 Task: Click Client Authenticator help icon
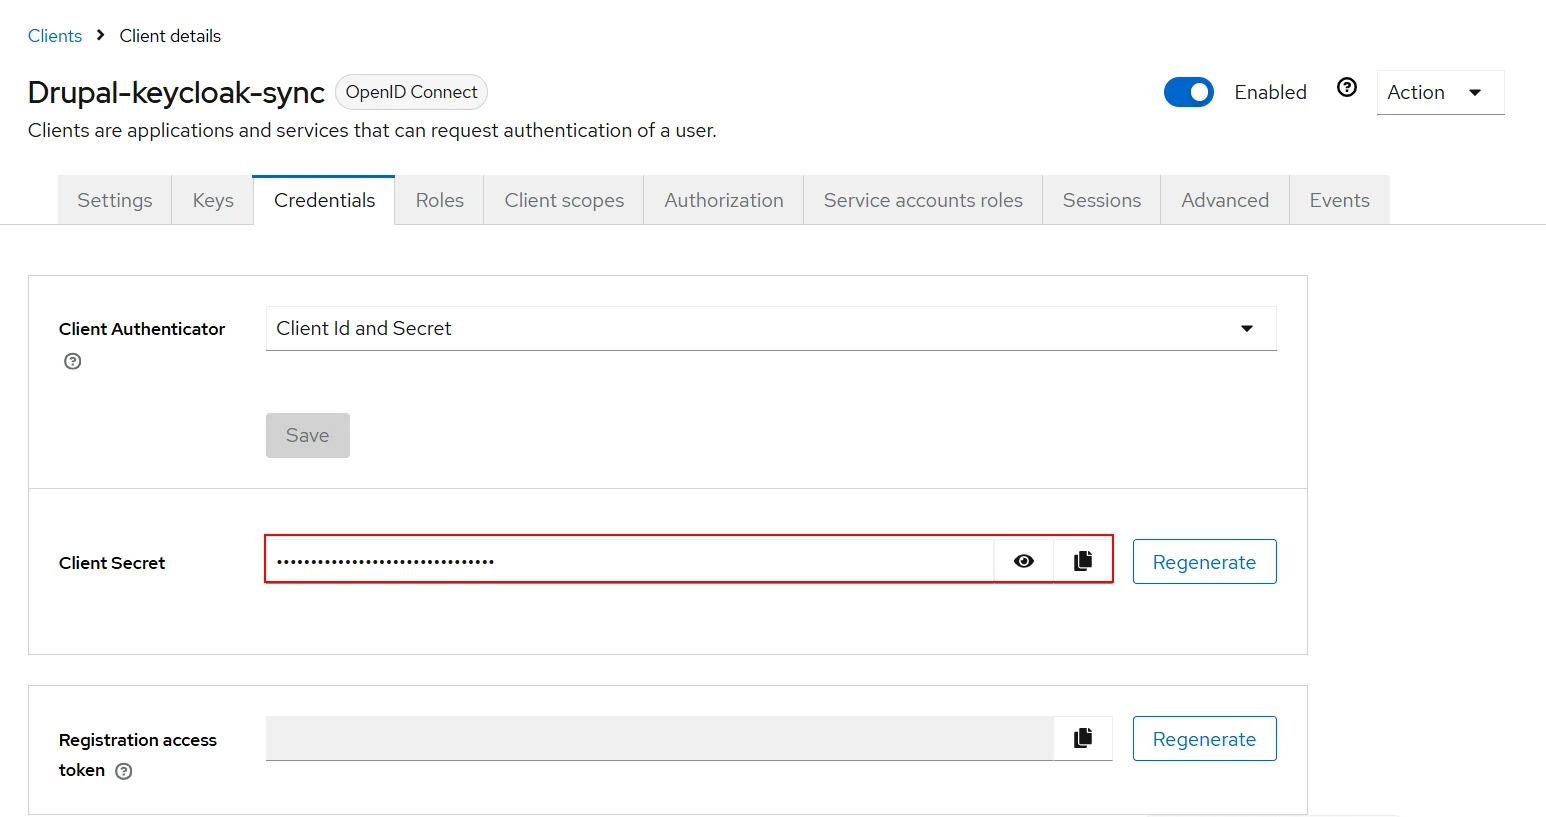point(72,362)
